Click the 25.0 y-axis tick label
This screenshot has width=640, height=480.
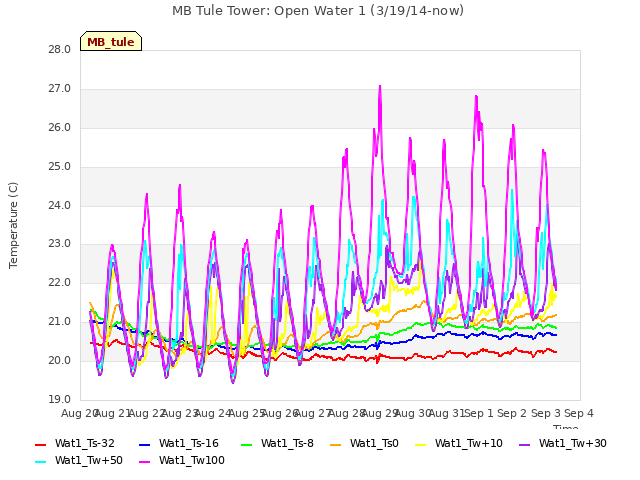click(60, 167)
